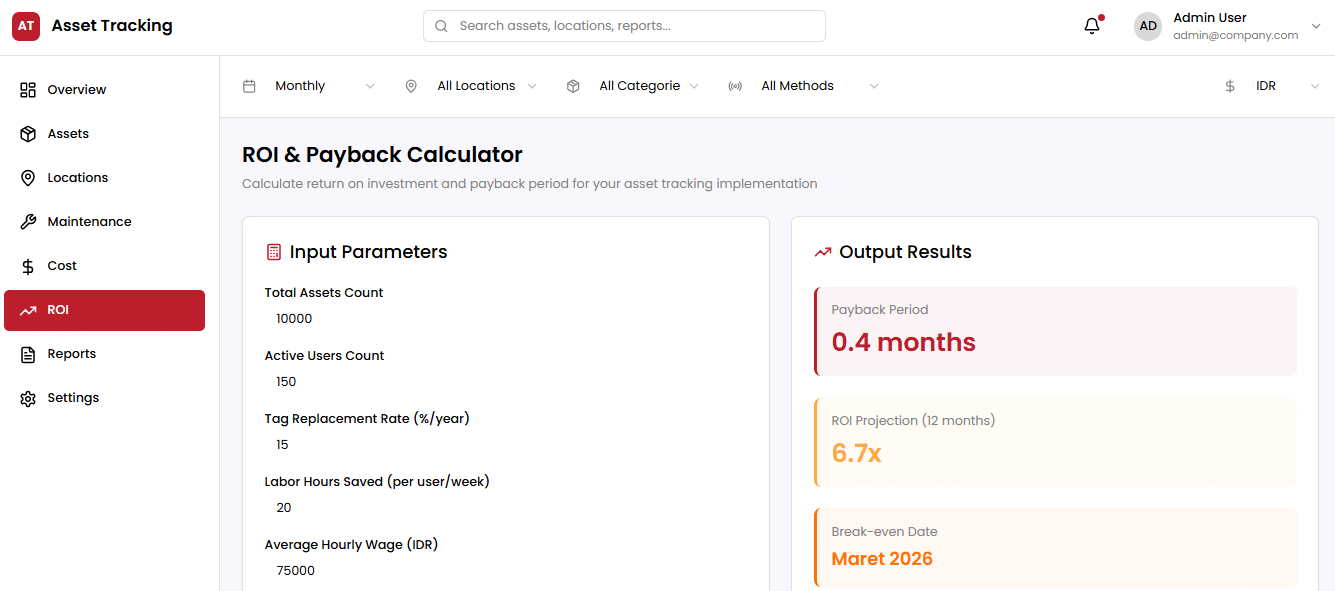Edit the Average Hourly Wage field

coord(505,571)
